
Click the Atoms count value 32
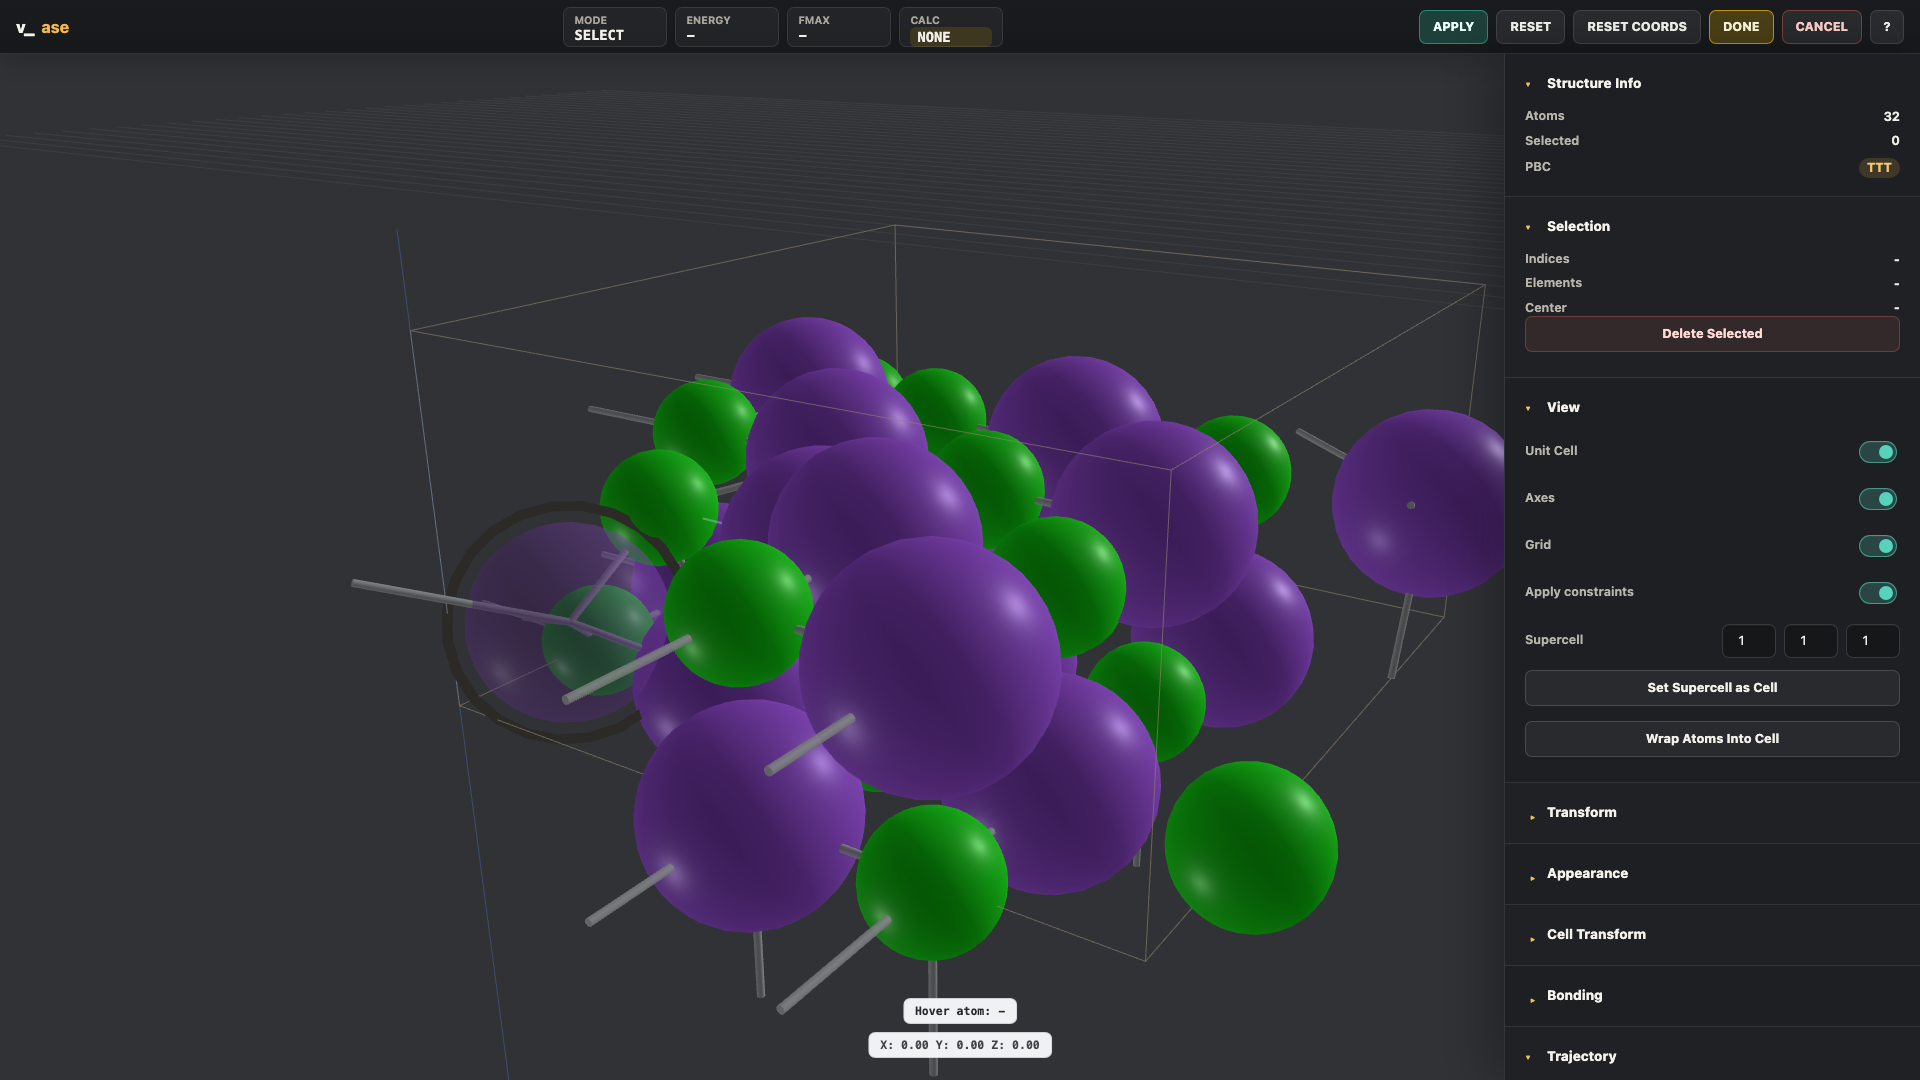[1891, 117]
